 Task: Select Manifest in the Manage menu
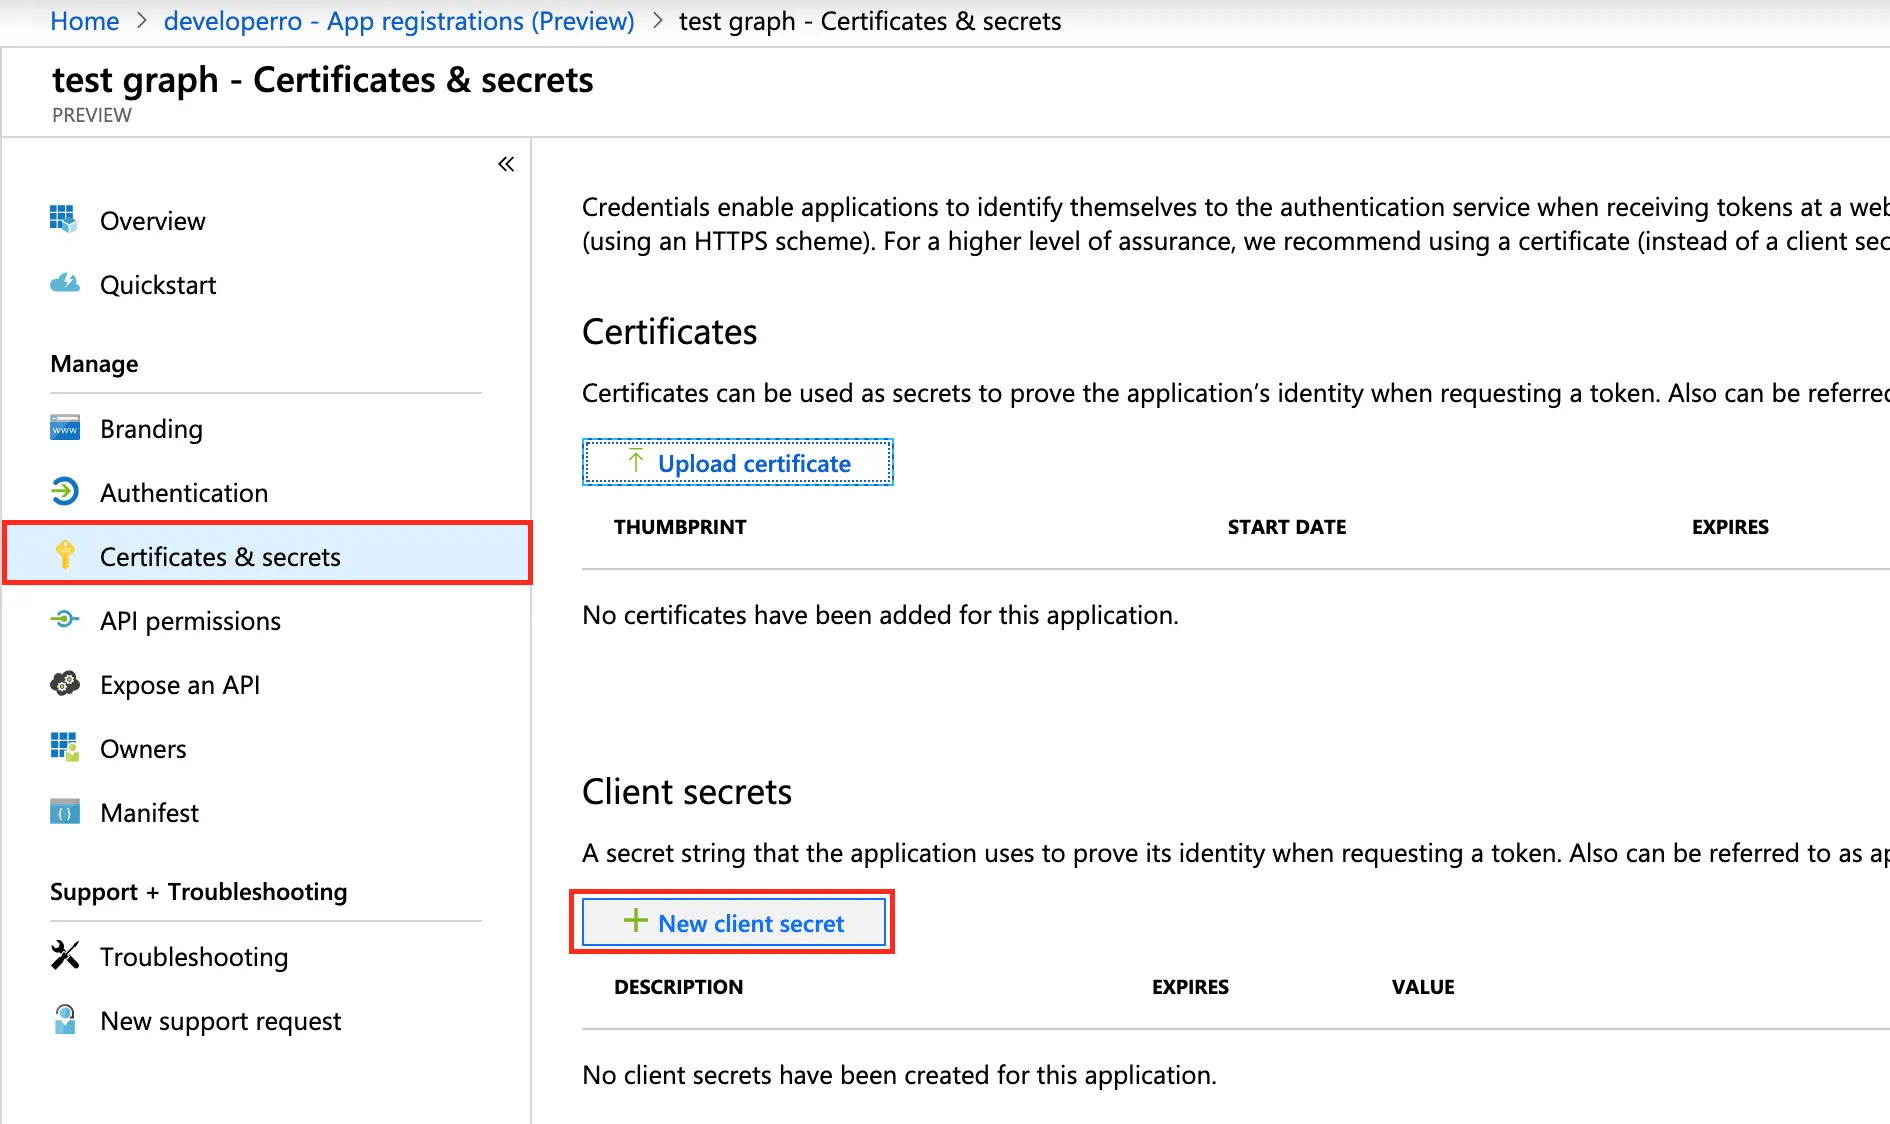(x=149, y=813)
